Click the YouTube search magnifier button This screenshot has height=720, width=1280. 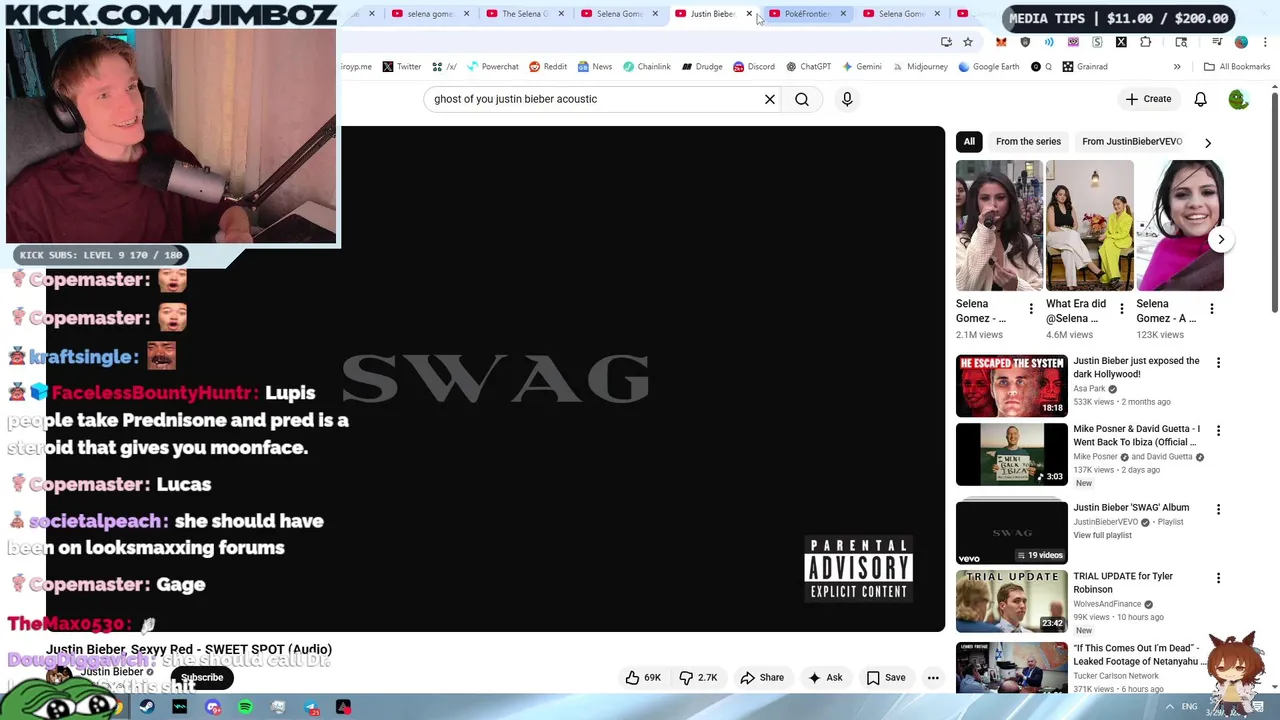coord(802,99)
